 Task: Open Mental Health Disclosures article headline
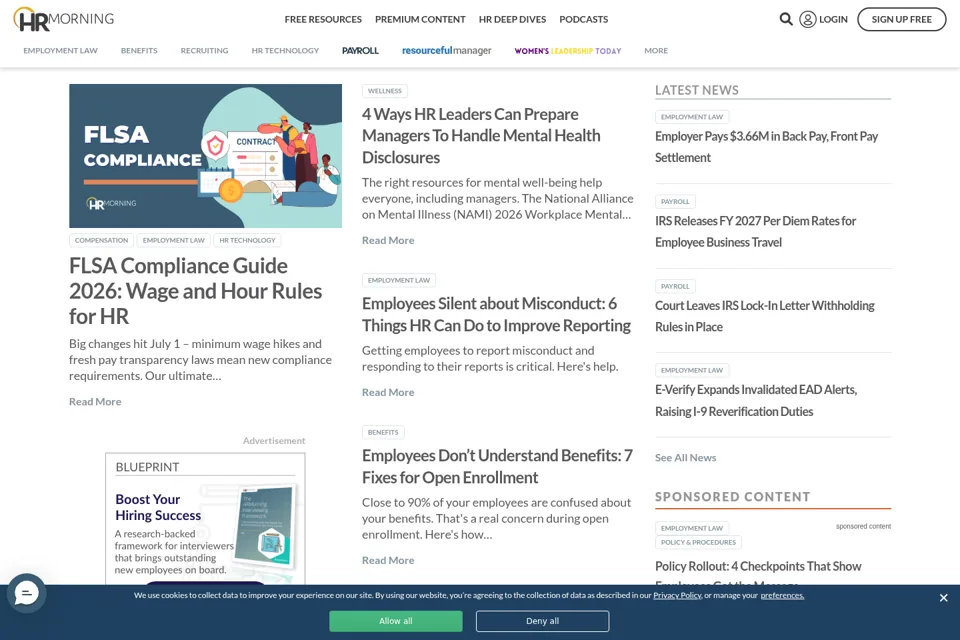(481, 136)
